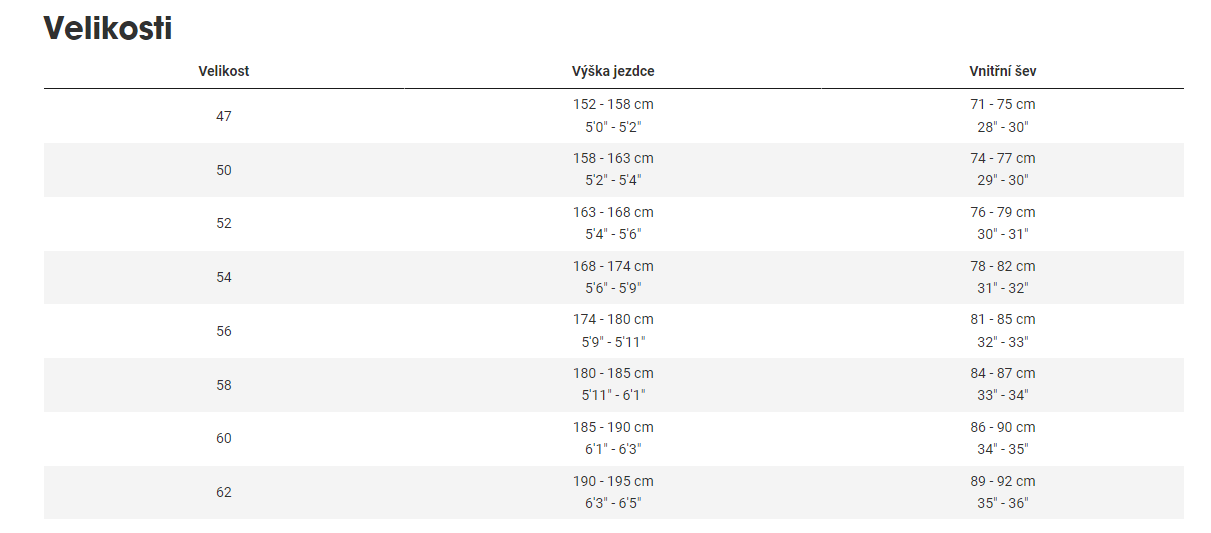Click the Výška jezdce column header
The width and height of the screenshot is (1211, 533).
[613, 71]
